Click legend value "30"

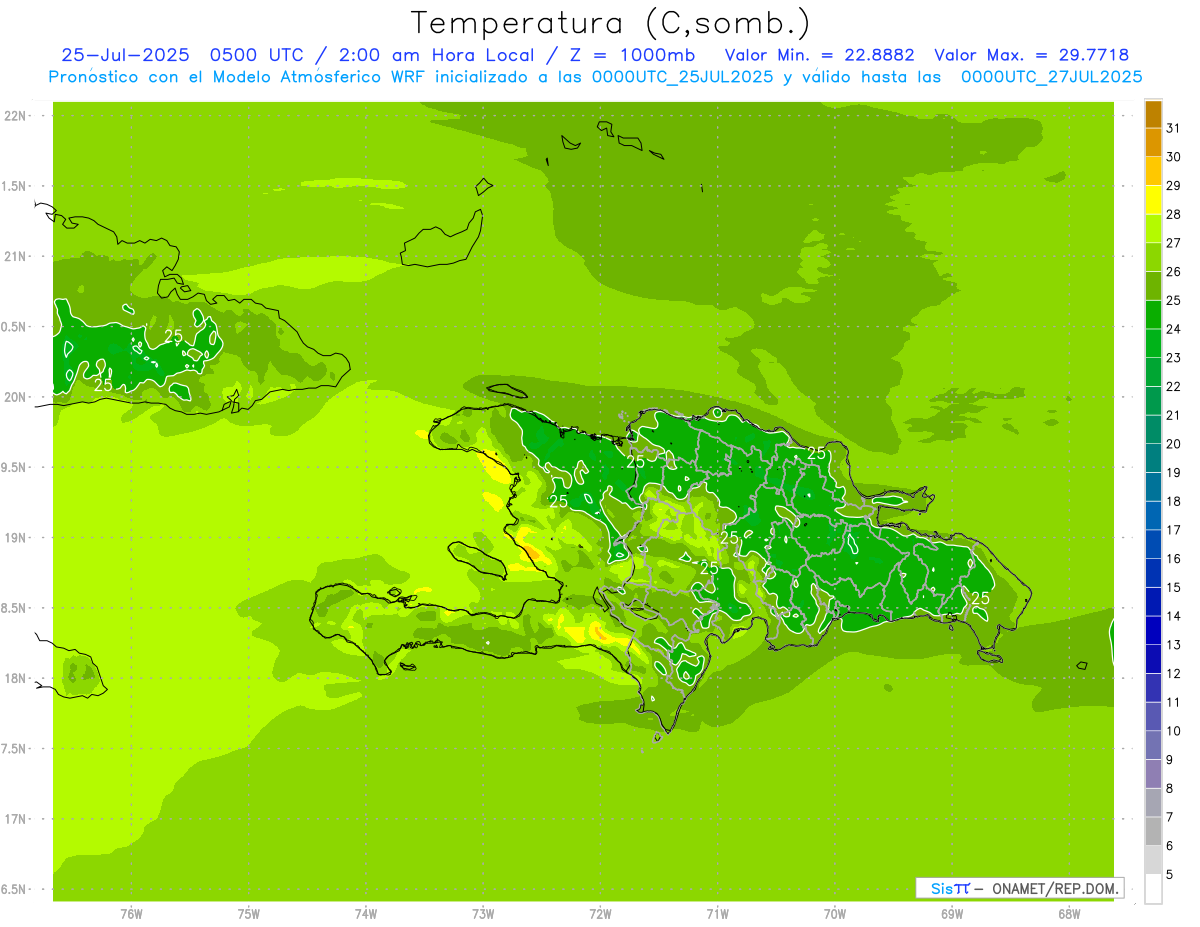pyautogui.click(x=1173, y=156)
